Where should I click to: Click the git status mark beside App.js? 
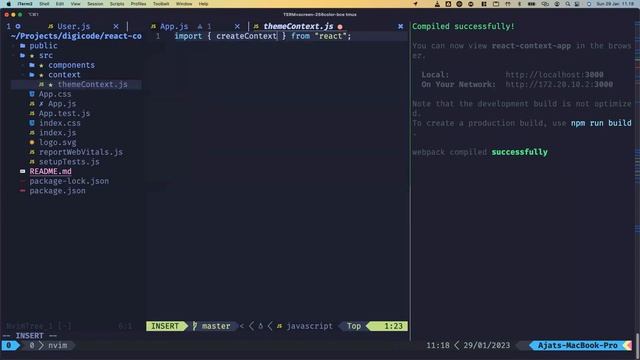point(41,104)
